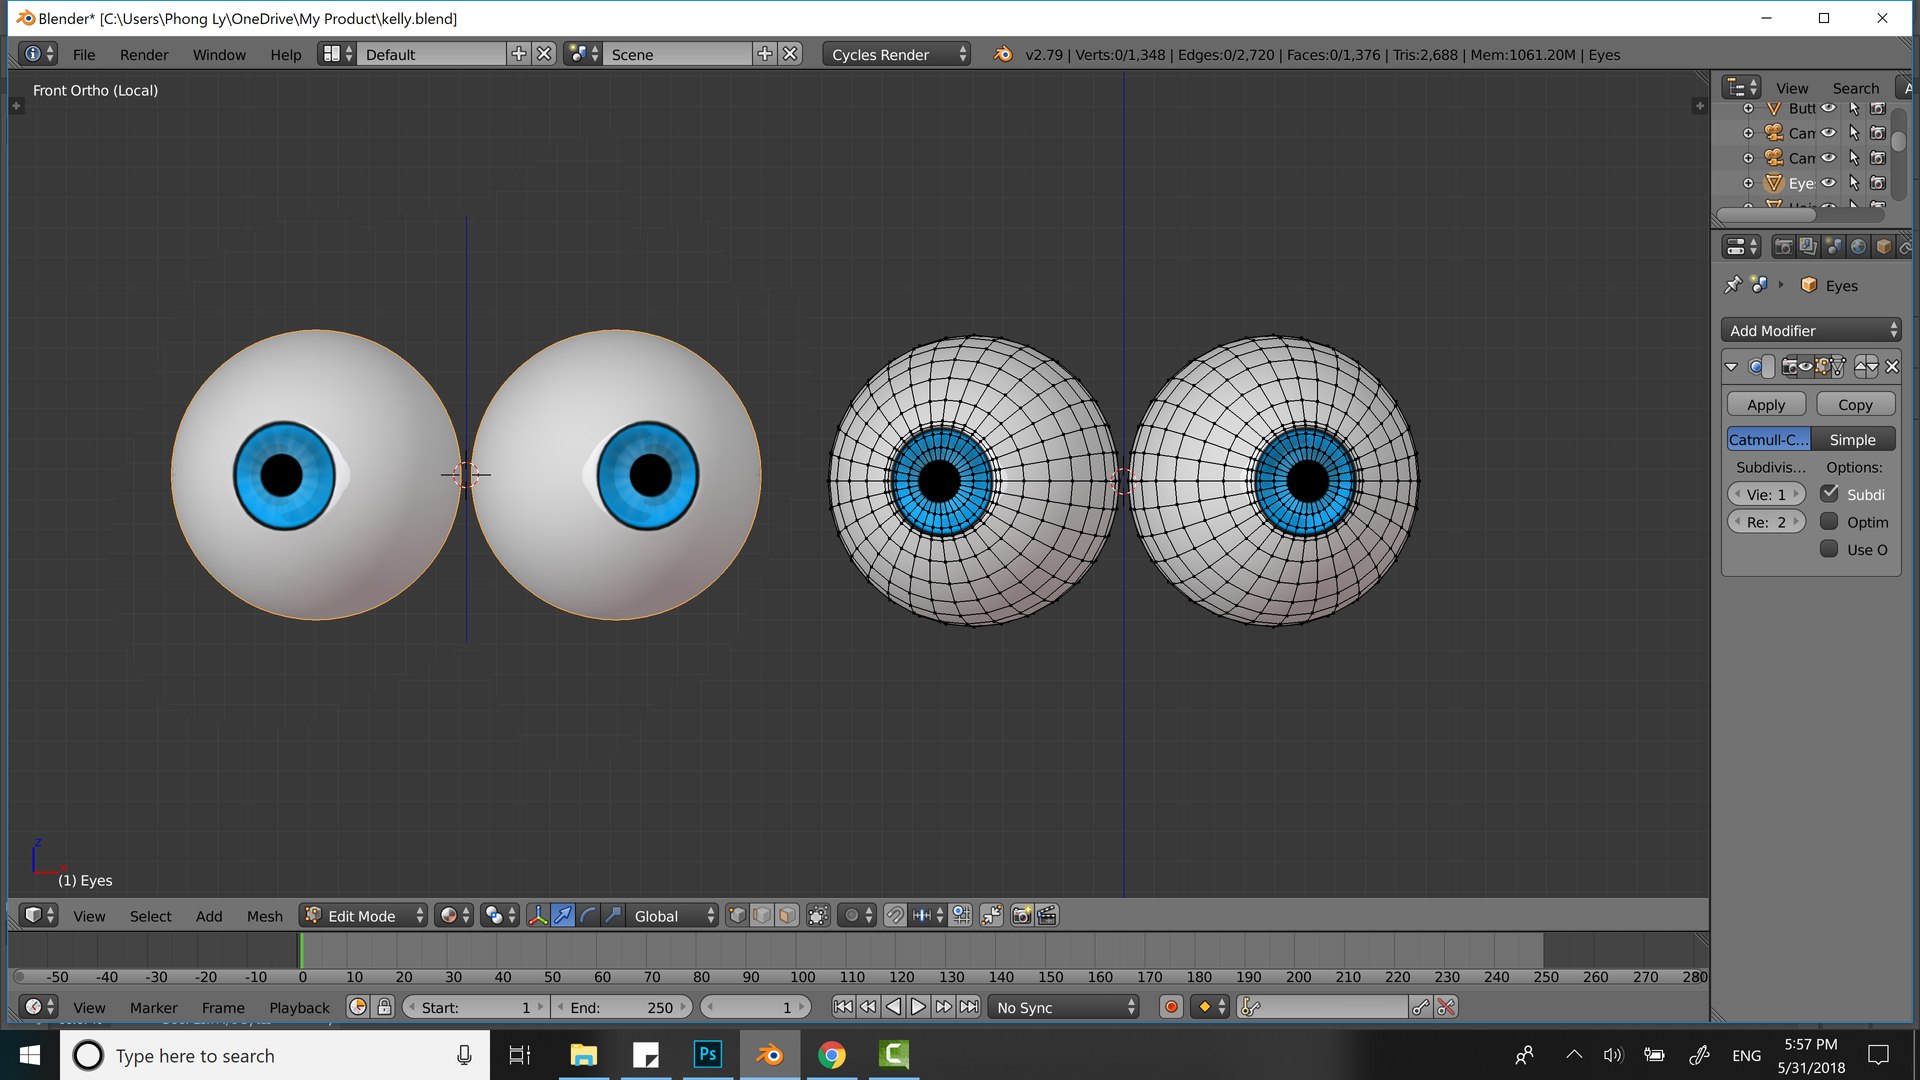Viewport: 1920px width, 1080px height.
Task: Open the Add Modifier dropdown
Action: 1811,330
